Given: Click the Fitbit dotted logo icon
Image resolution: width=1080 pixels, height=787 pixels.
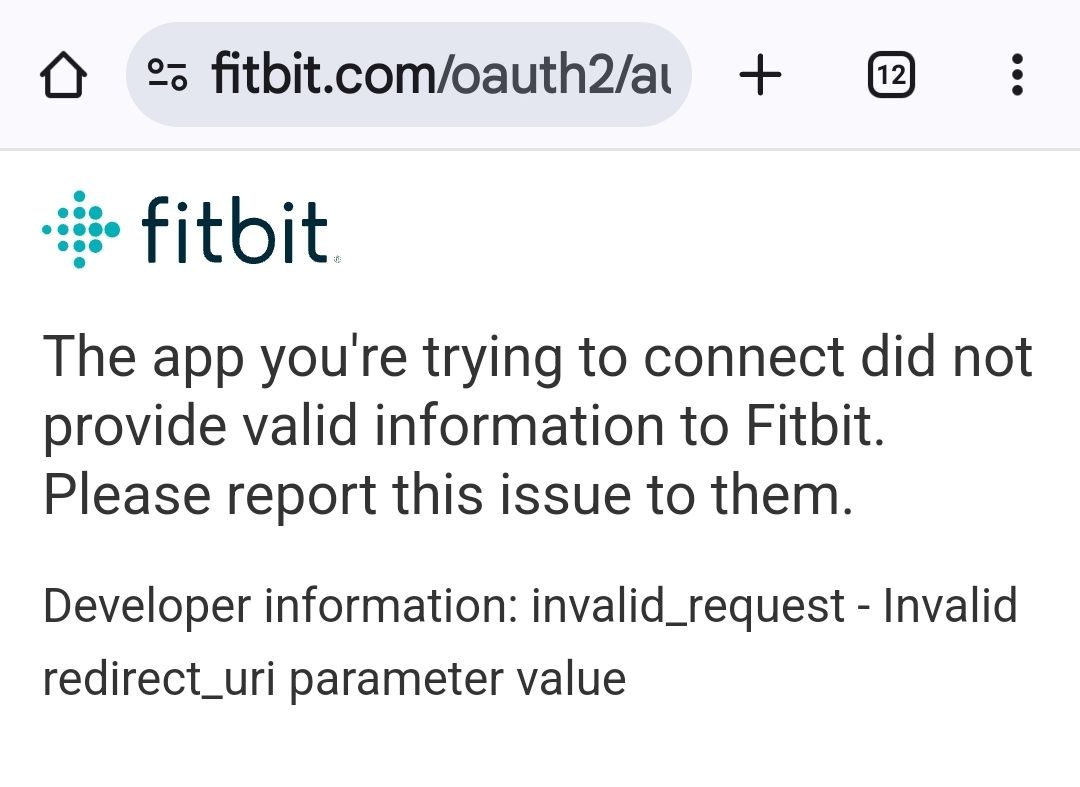Looking at the screenshot, I should pyautogui.click(x=81, y=229).
